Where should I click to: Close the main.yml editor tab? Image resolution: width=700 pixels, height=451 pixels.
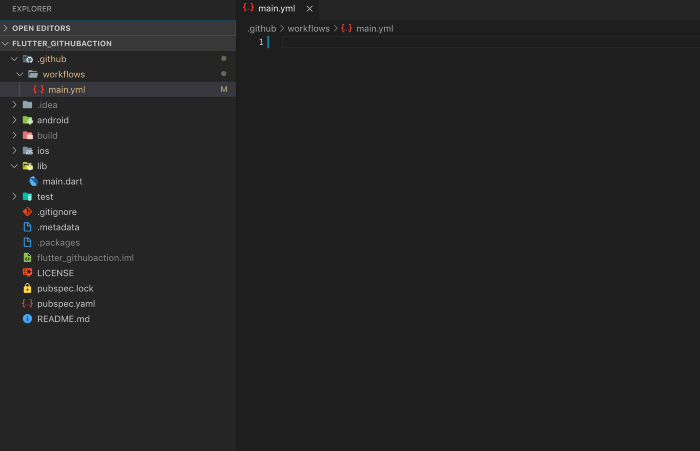point(310,8)
